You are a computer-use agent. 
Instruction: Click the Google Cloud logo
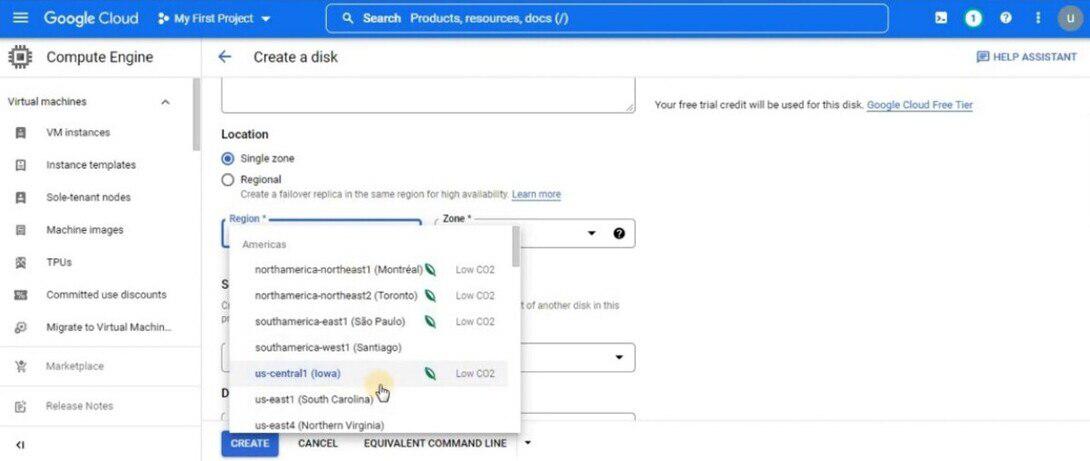(x=91, y=18)
